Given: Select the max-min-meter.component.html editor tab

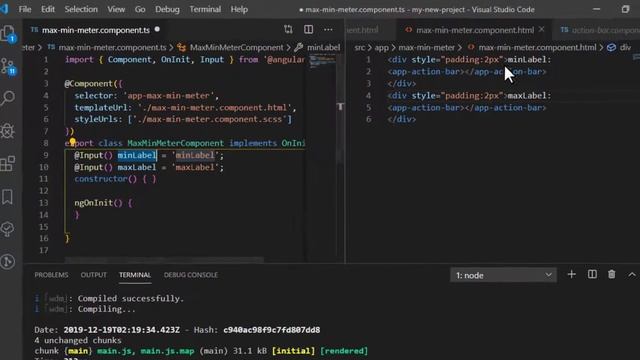Looking at the screenshot, I should click(x=475, y=30).
